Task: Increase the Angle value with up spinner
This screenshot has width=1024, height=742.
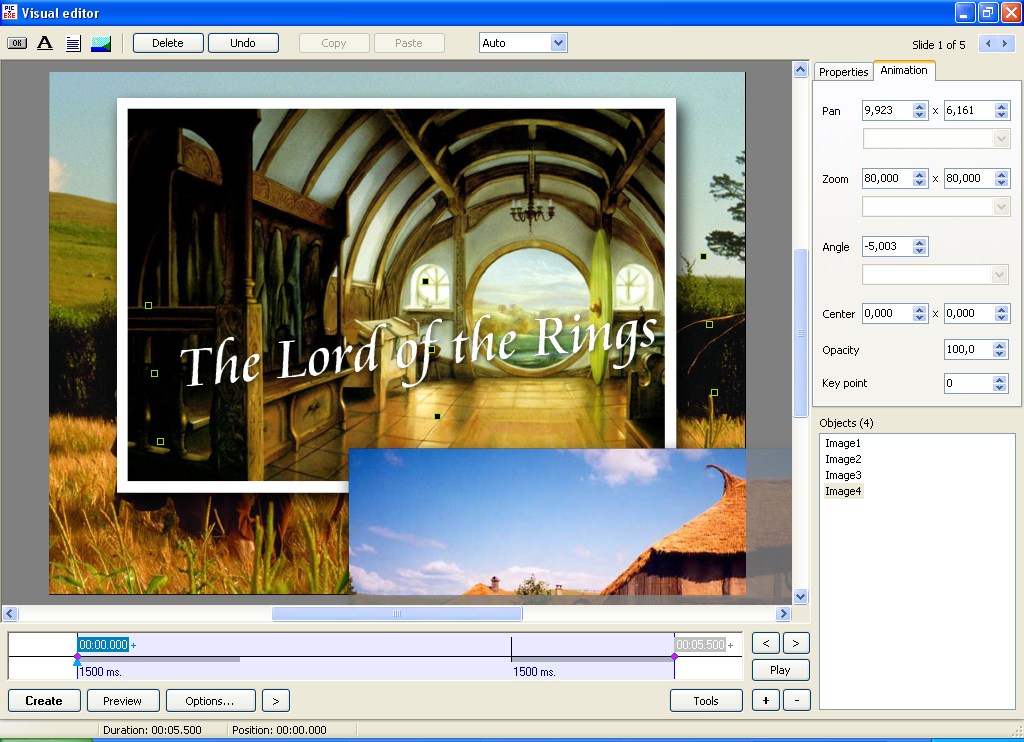Action: (920, 242)
